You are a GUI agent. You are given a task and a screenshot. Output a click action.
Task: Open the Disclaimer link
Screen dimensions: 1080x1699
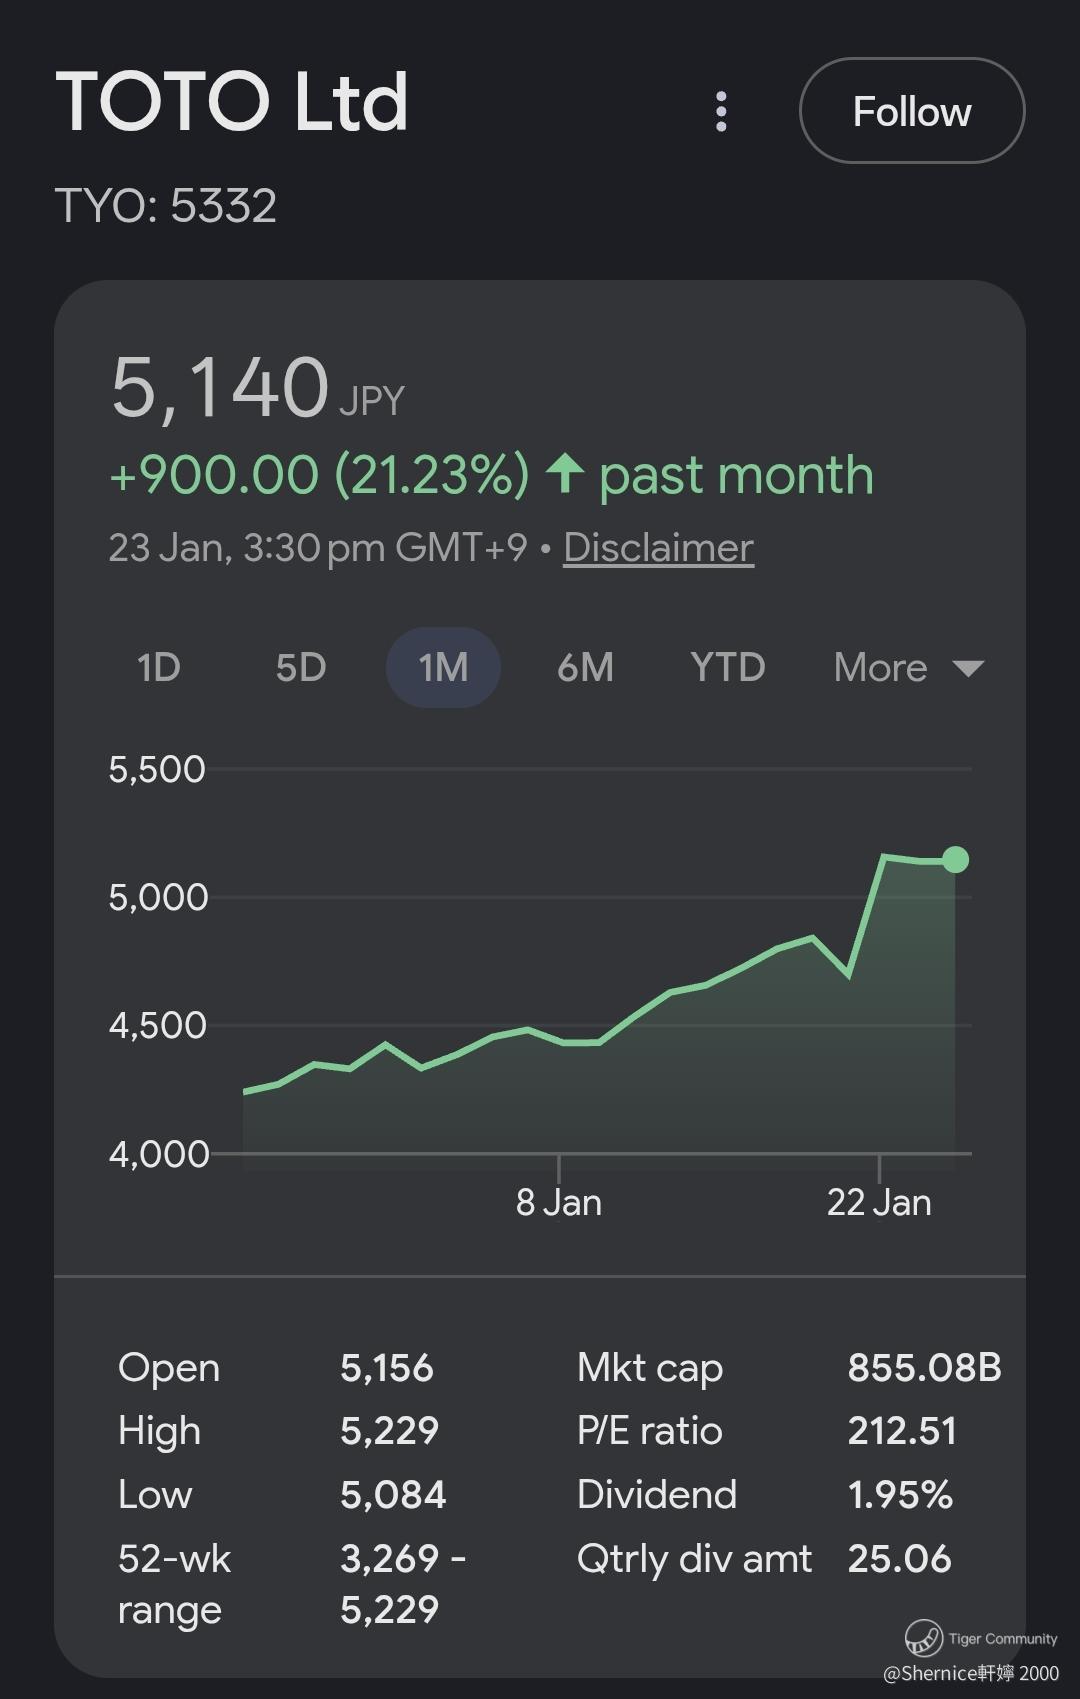tap(658, 548)
